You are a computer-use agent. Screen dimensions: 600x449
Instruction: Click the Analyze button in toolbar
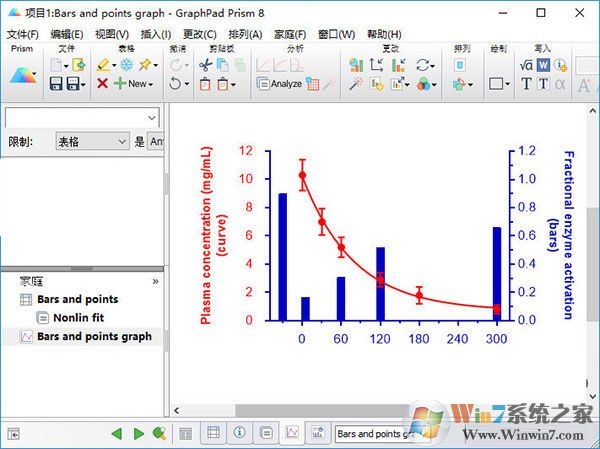279,84
